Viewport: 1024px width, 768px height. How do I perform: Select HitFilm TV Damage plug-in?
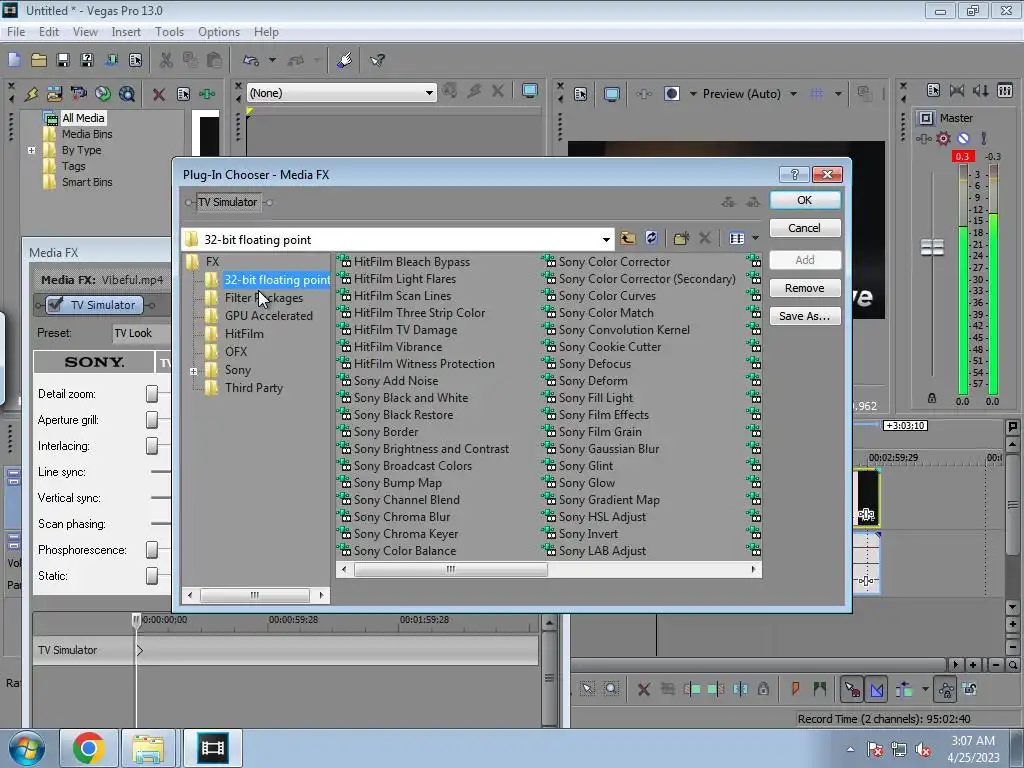pyautogui.click(x=405, y=330)
